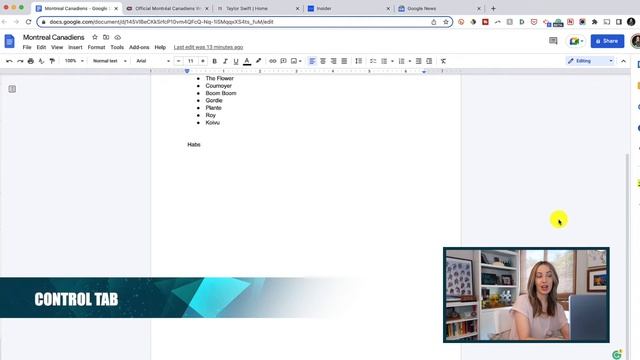
Task: Click the blue Share button
Action: point(607,41)
